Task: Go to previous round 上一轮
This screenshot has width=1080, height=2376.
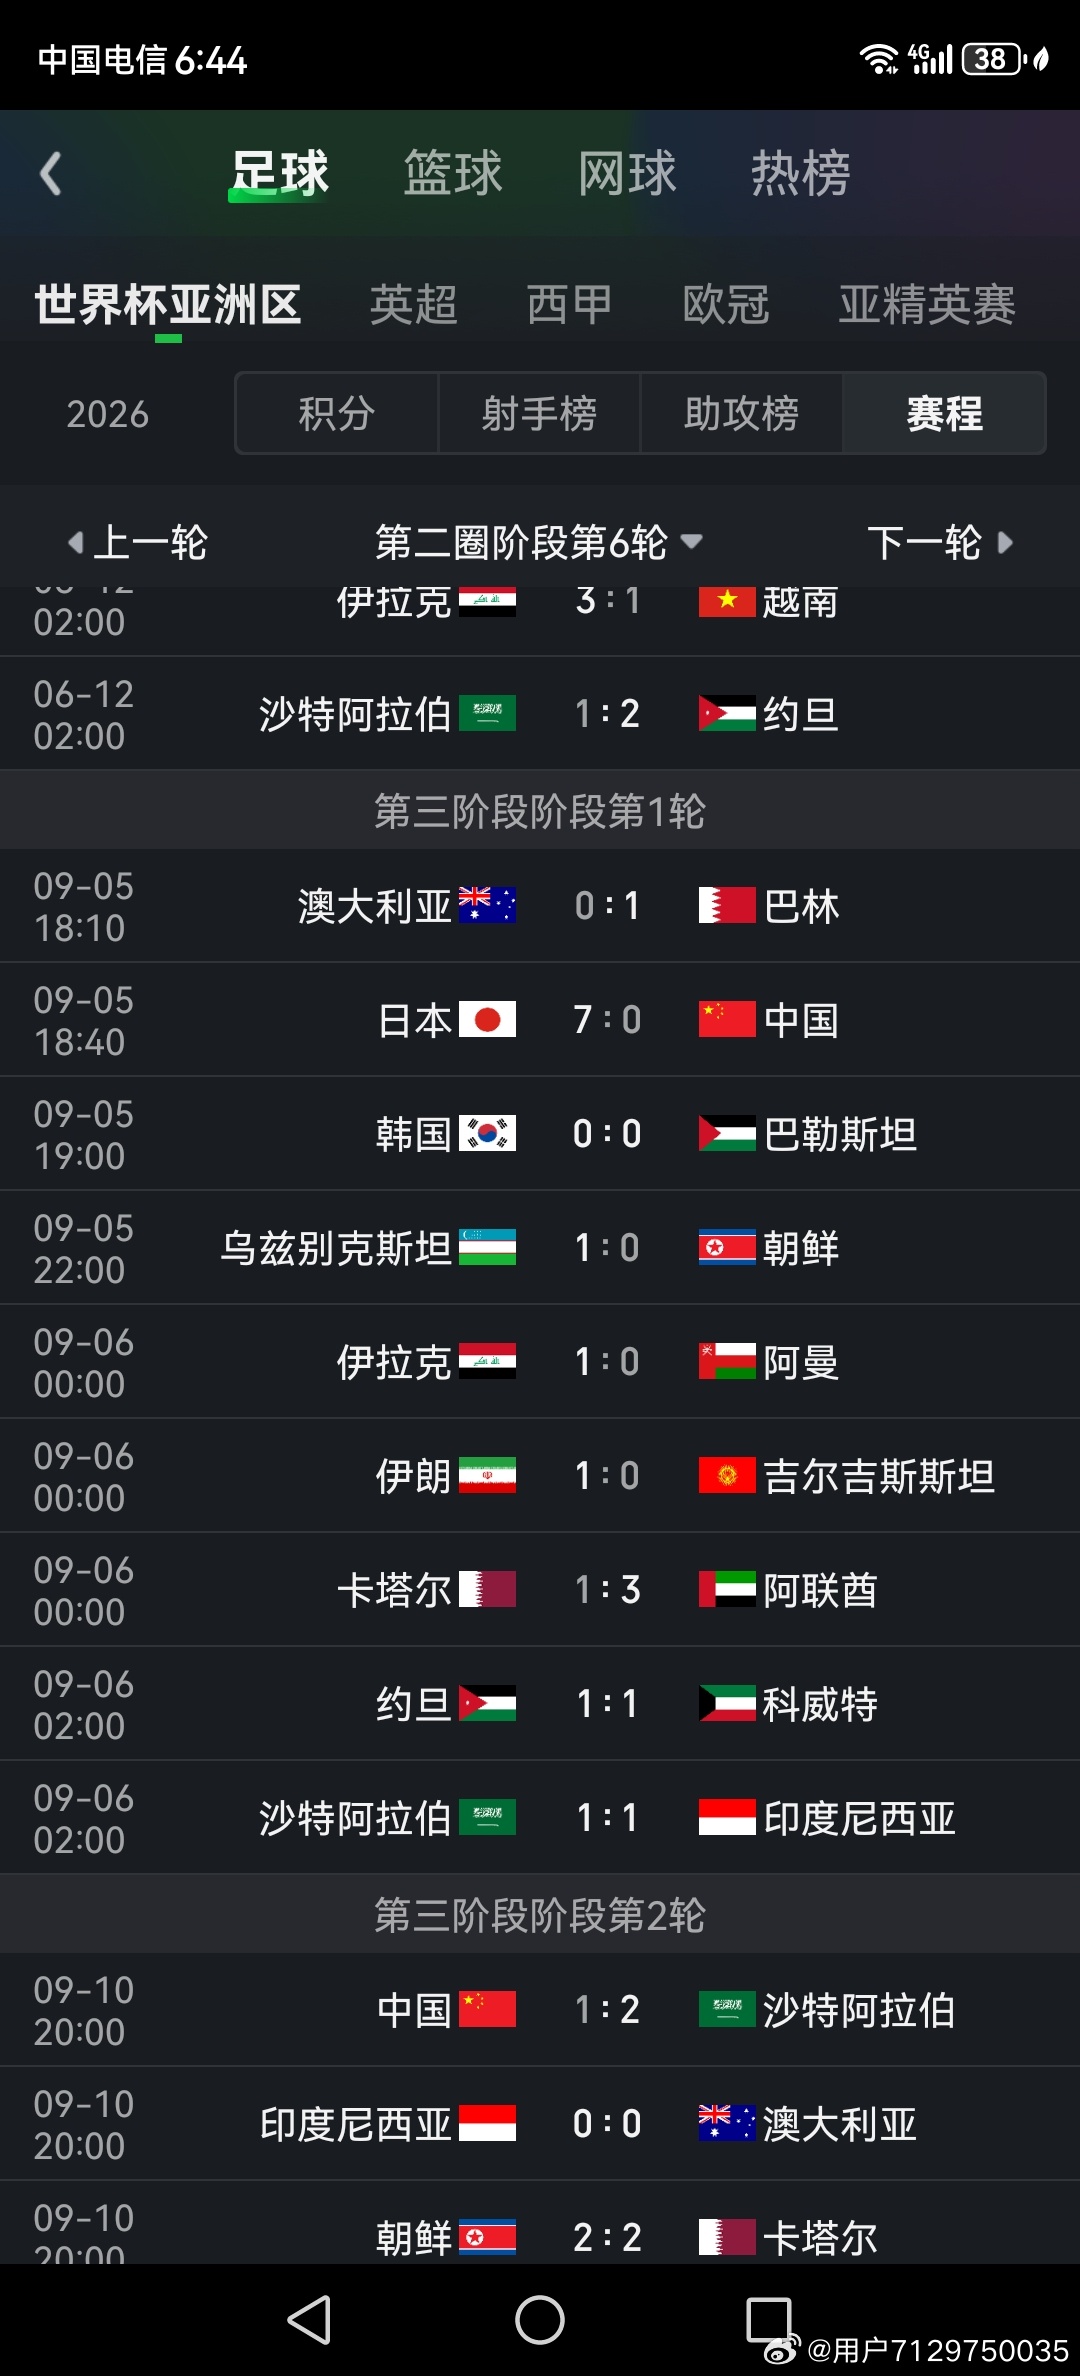Action: (x=138, y=542)
